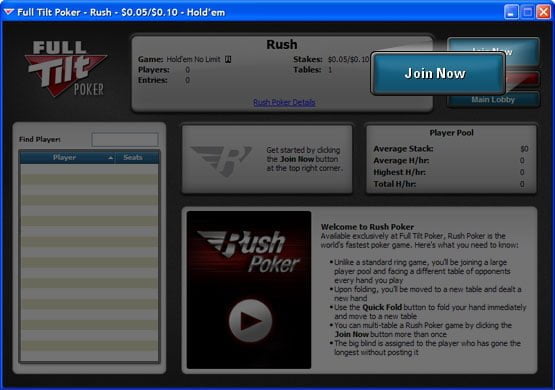
Task: Minimize the Full Tilt Poker window
Action: coord(510,12)
